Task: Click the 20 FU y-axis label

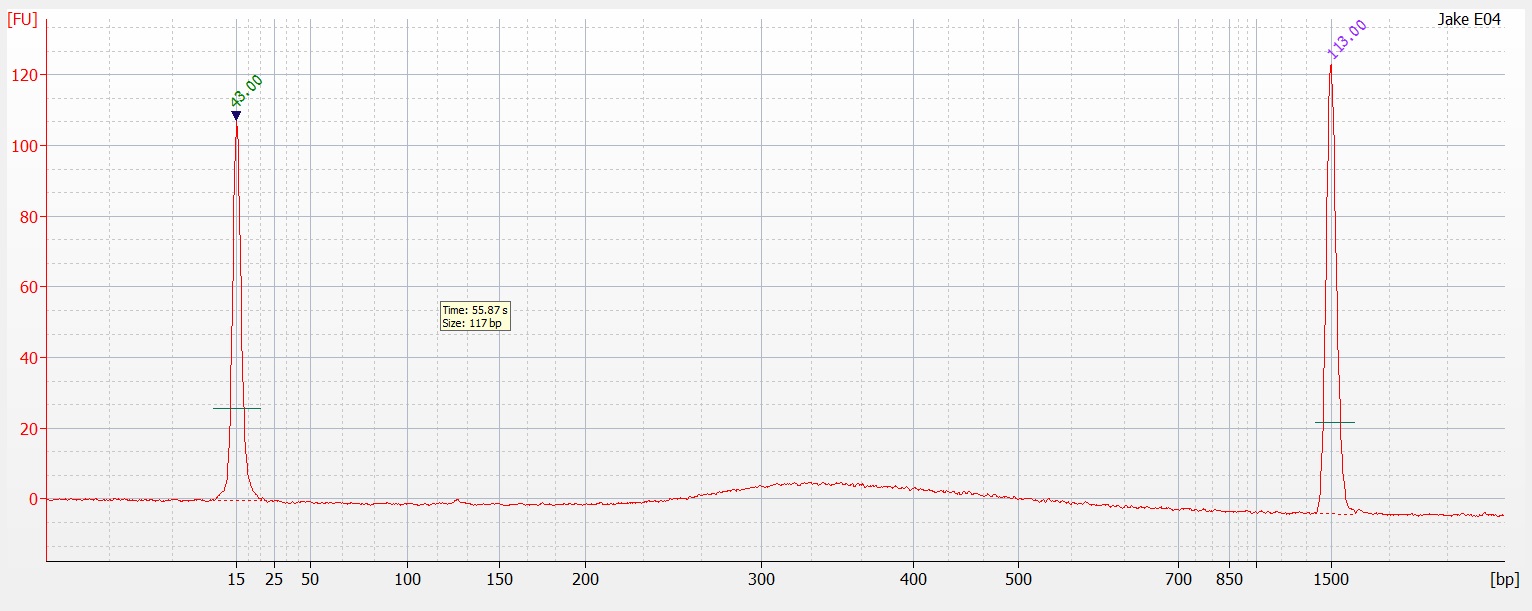Action: tap(30, 429)
